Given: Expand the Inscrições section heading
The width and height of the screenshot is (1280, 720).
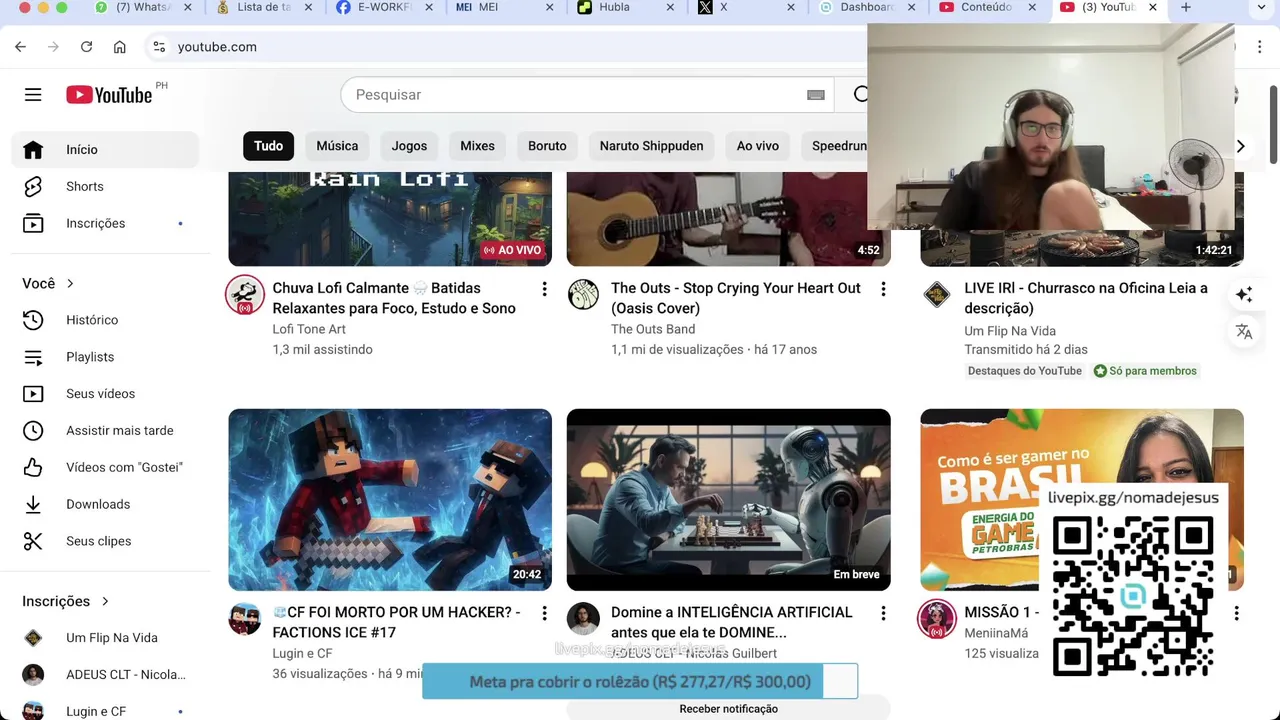Looking at the screenshot, I should tap(66, 601).
